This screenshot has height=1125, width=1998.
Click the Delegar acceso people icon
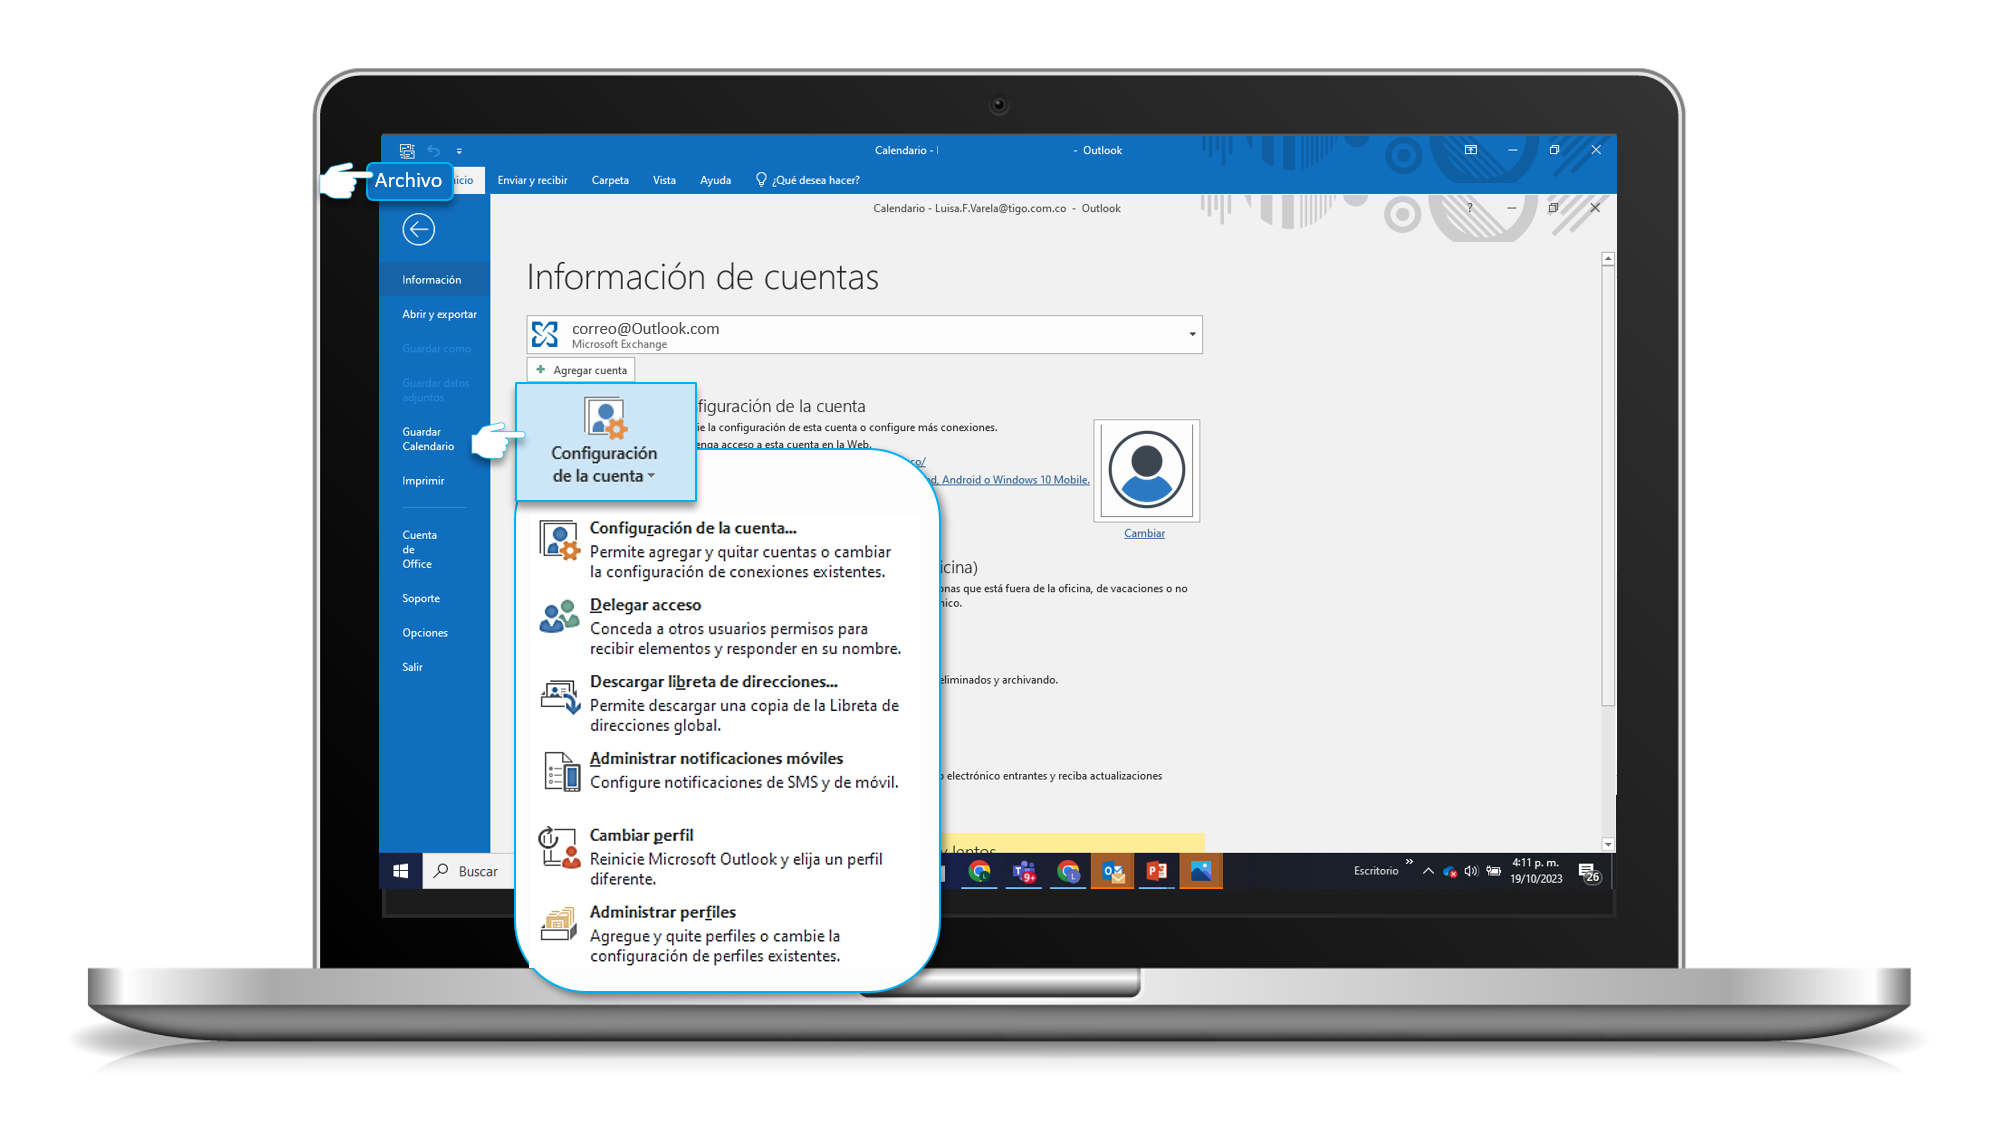[x=560, y=616]
